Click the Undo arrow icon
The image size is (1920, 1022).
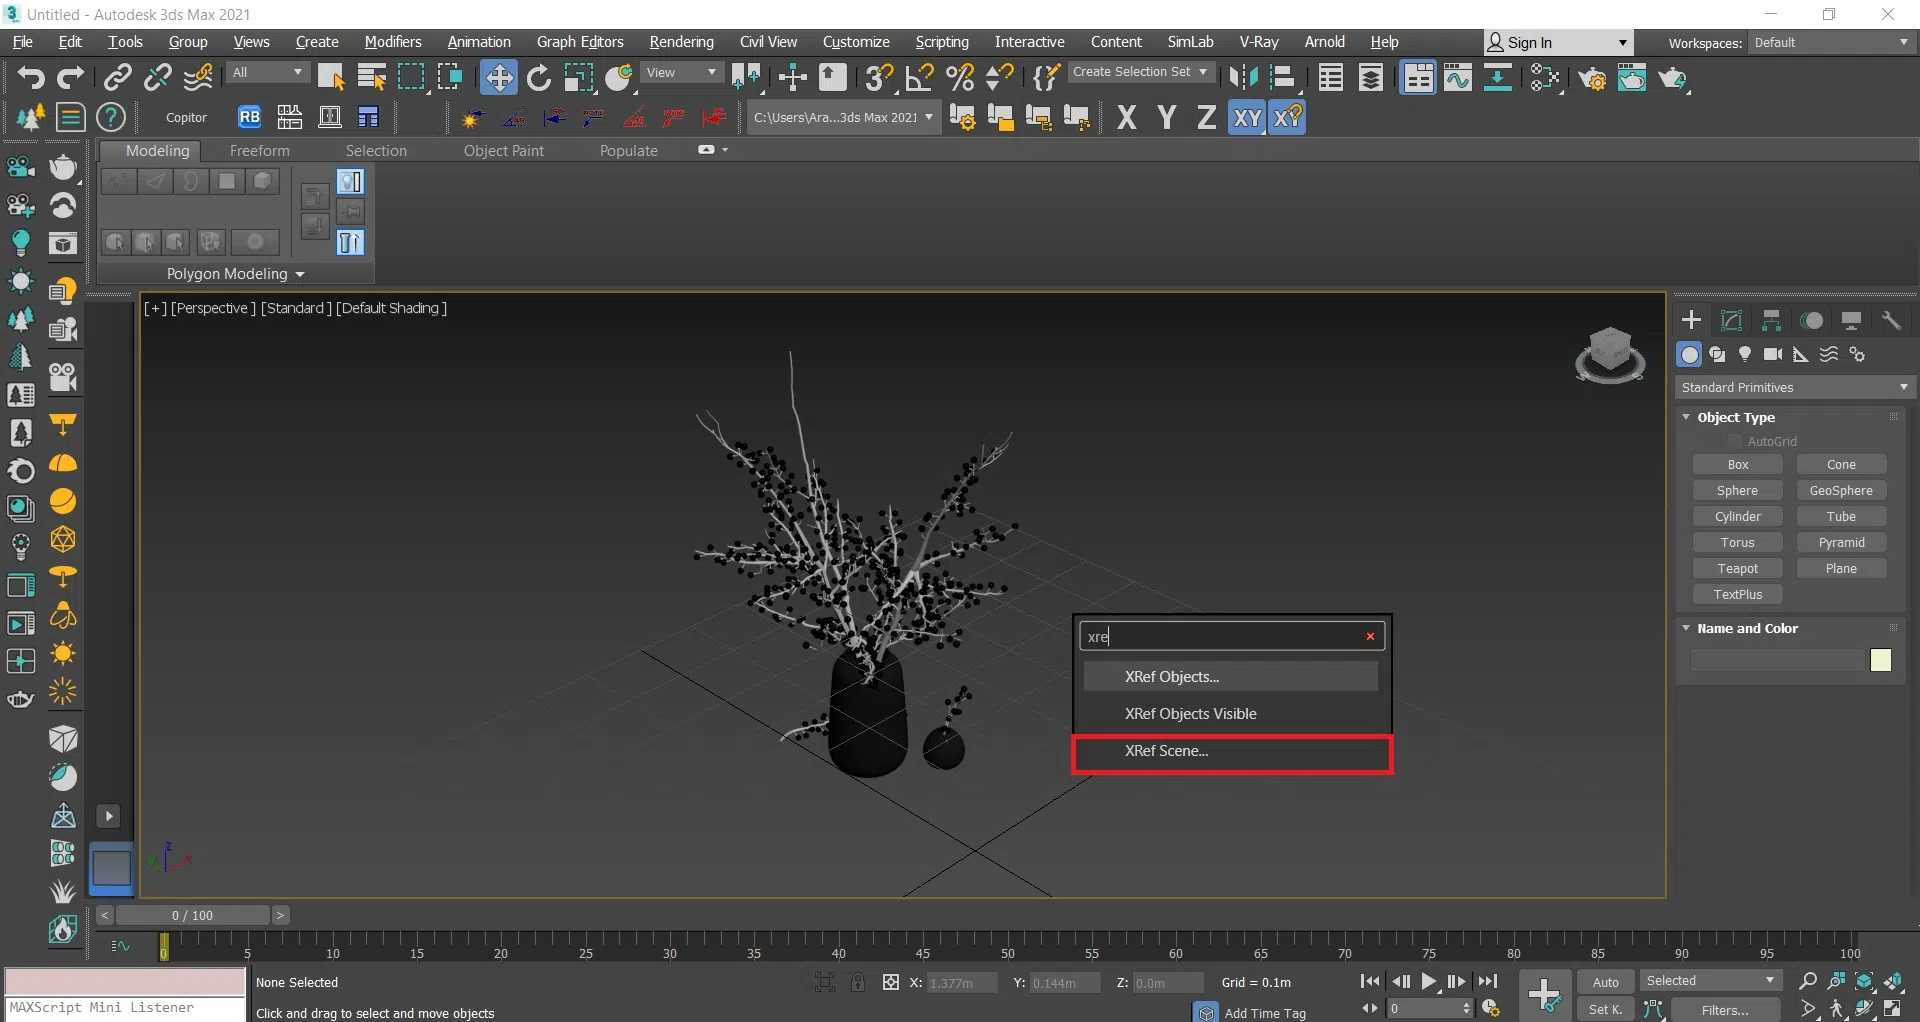click(30, 78)
